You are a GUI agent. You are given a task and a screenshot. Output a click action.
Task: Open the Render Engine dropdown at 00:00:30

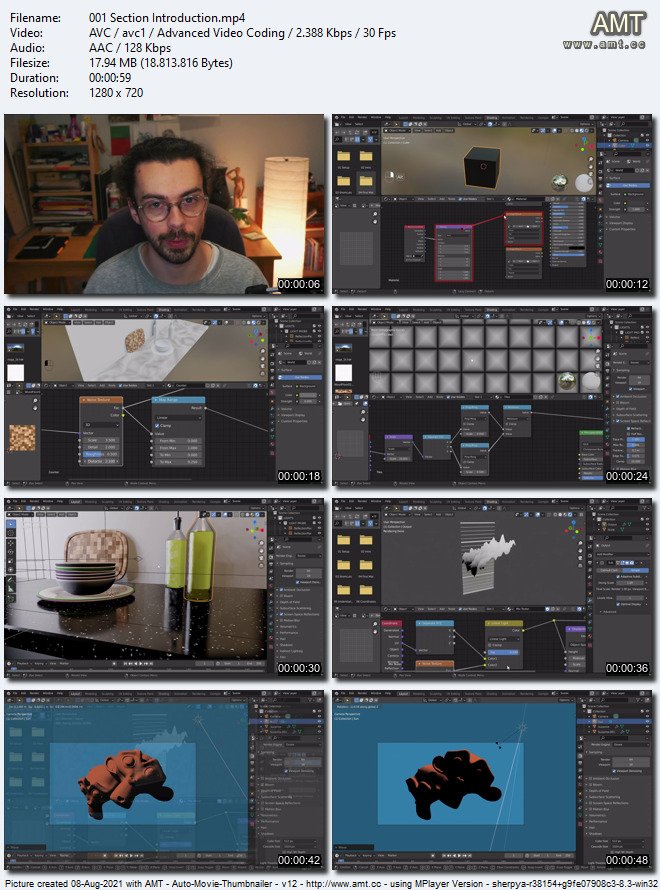[x=309, y=556]
